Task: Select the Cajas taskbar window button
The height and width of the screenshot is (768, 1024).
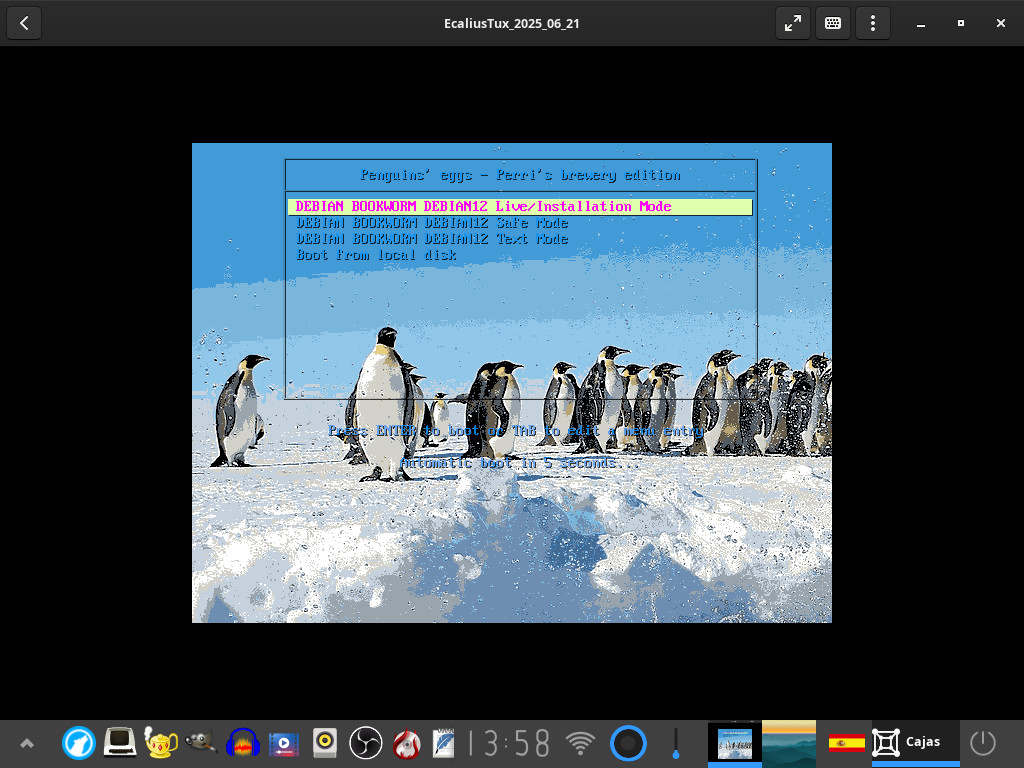Action: (x=916, y=743)
